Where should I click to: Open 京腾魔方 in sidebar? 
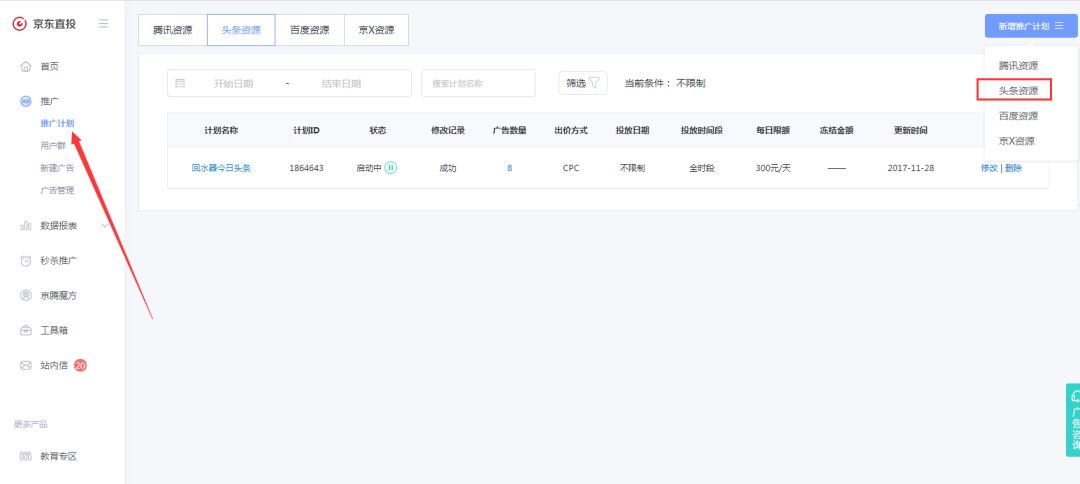[59, 295]
